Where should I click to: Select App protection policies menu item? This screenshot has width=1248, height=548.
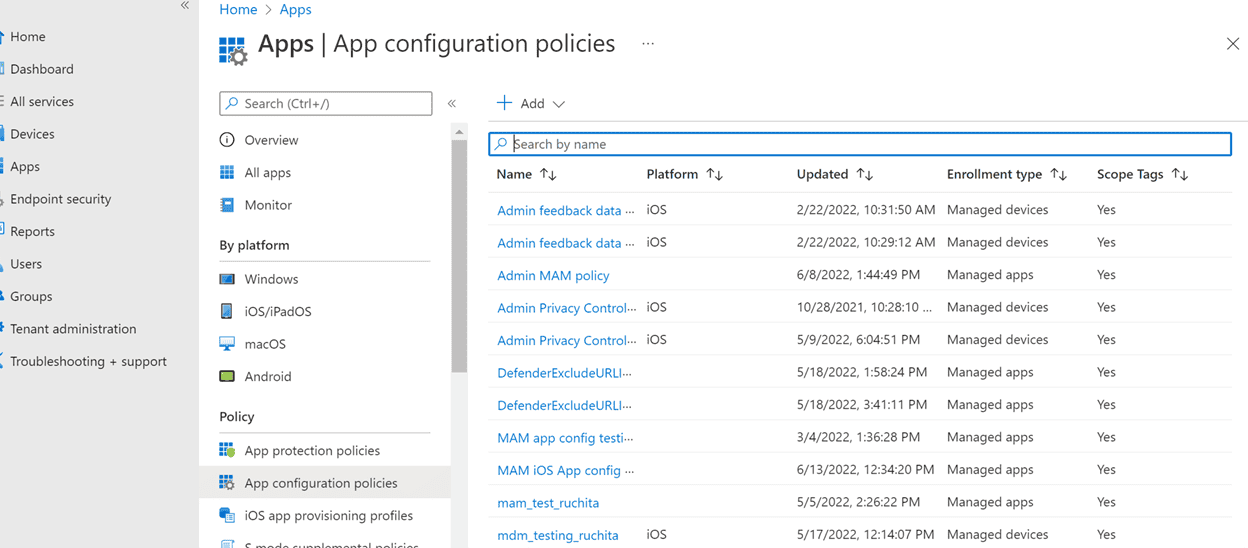click(x=312, y=451)
